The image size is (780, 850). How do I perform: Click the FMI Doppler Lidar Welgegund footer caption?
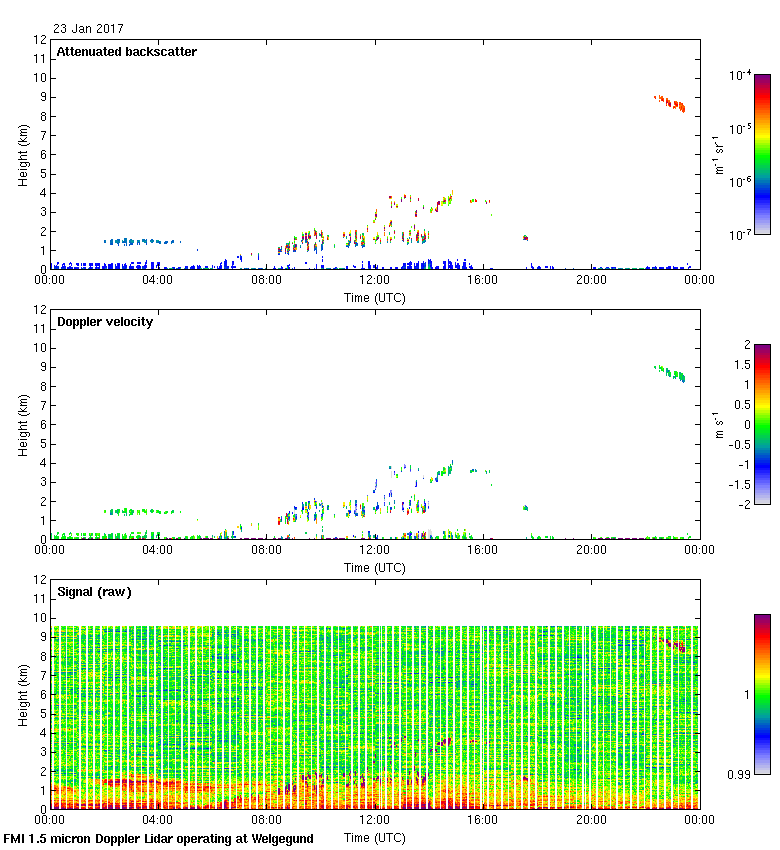[159, 839]
